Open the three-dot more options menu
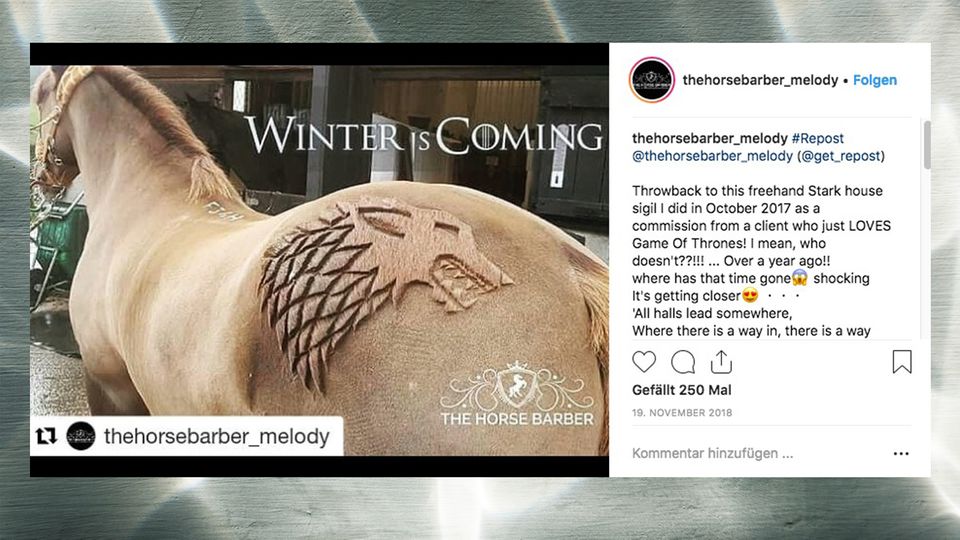The height and width of the screenshot is (540, 960). (x=901, y=454)
